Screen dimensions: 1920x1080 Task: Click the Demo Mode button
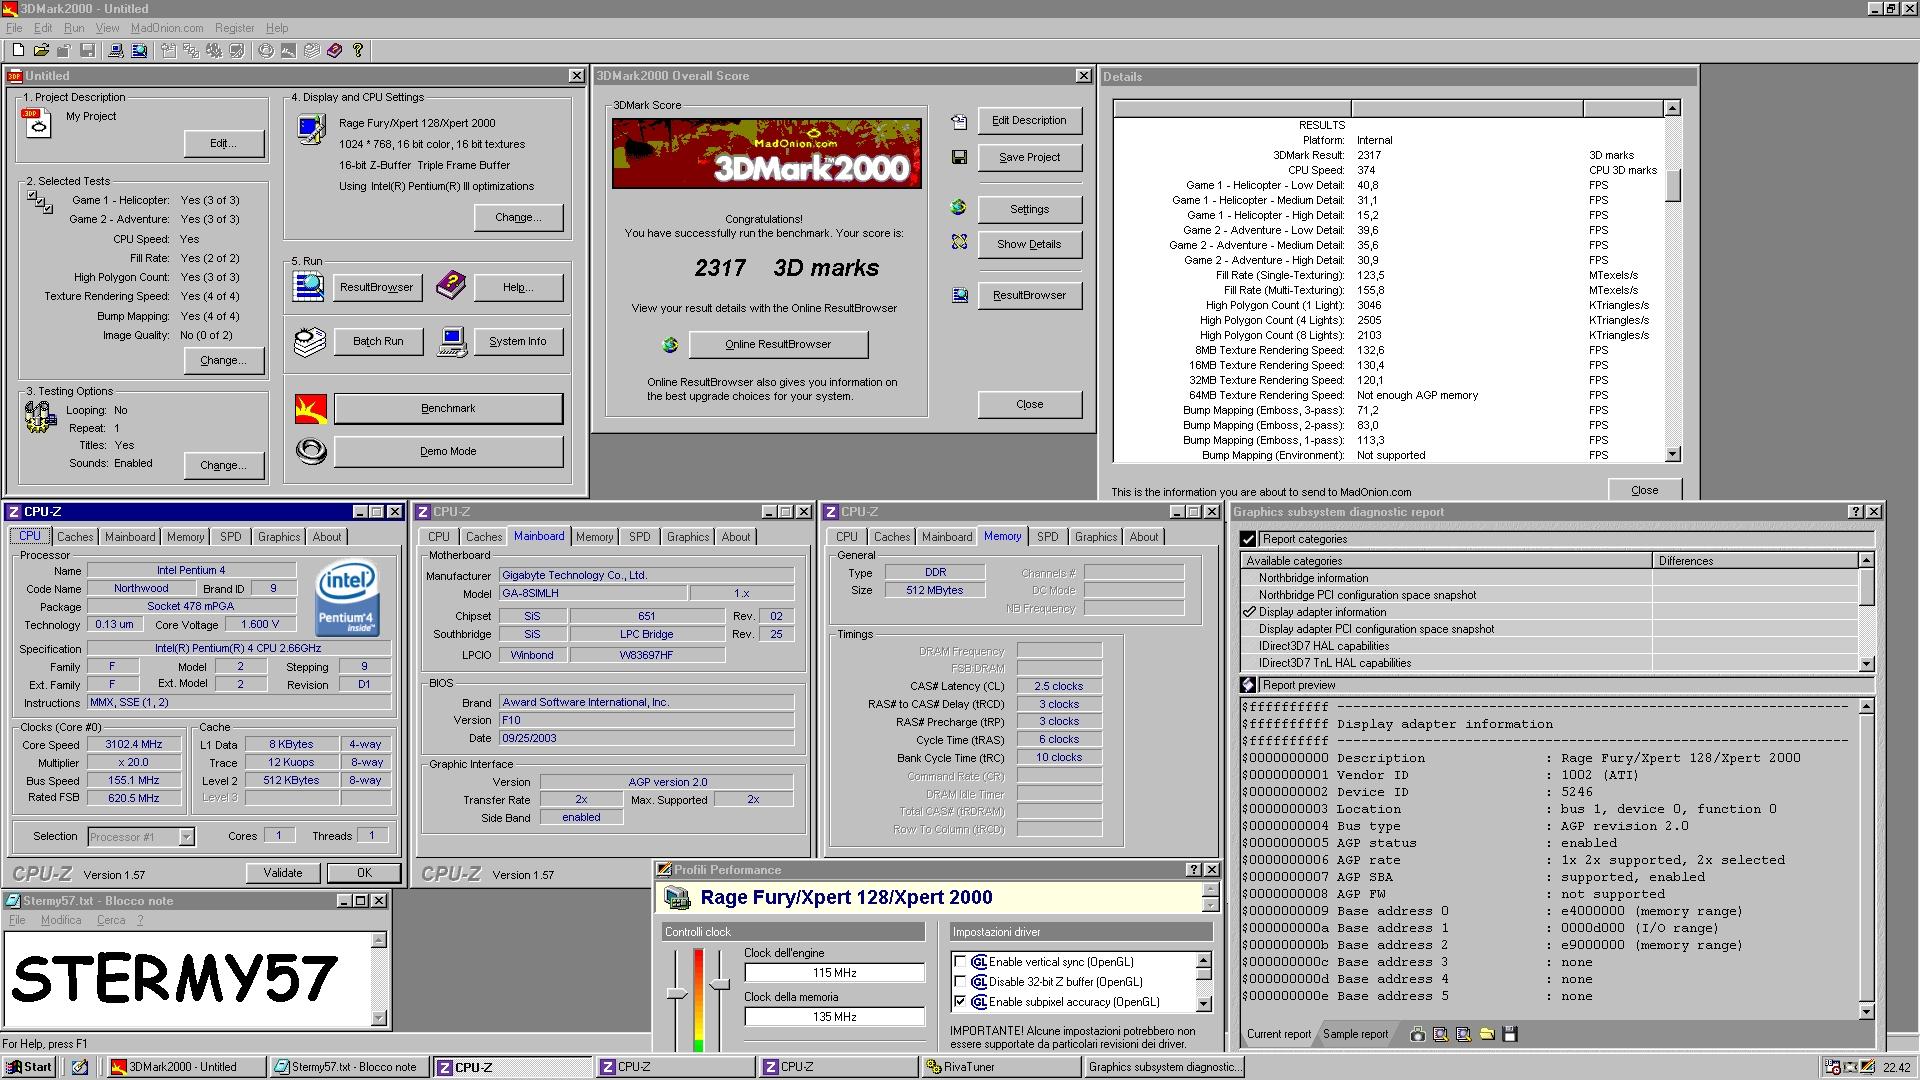[x=448, y=451]
